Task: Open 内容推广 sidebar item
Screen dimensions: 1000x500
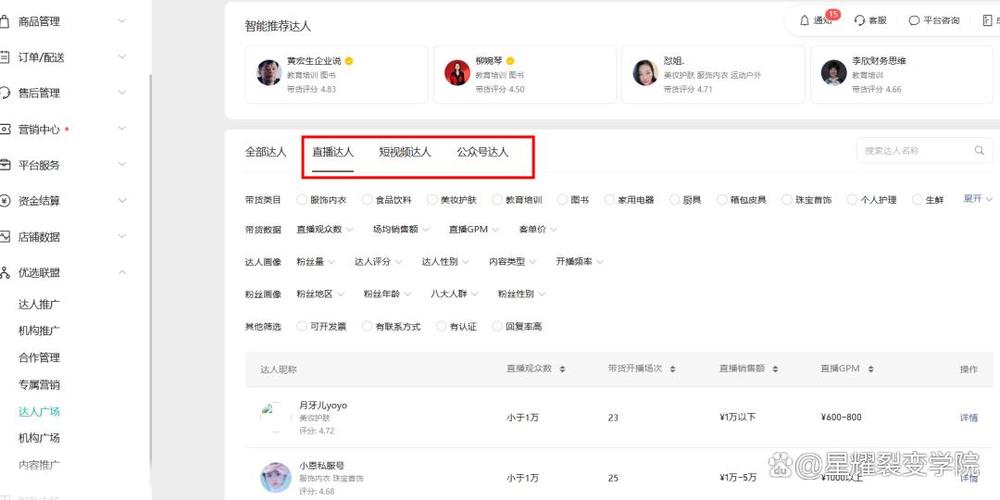Action: coord(39,465)
